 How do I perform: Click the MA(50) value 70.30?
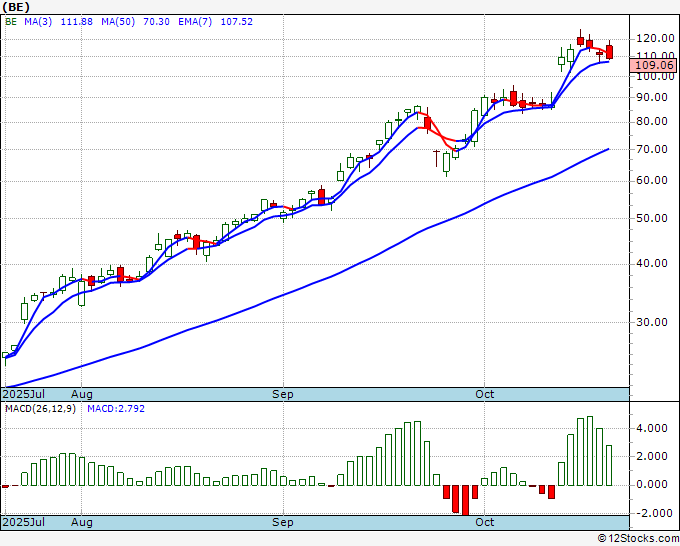tap(156, 22)
